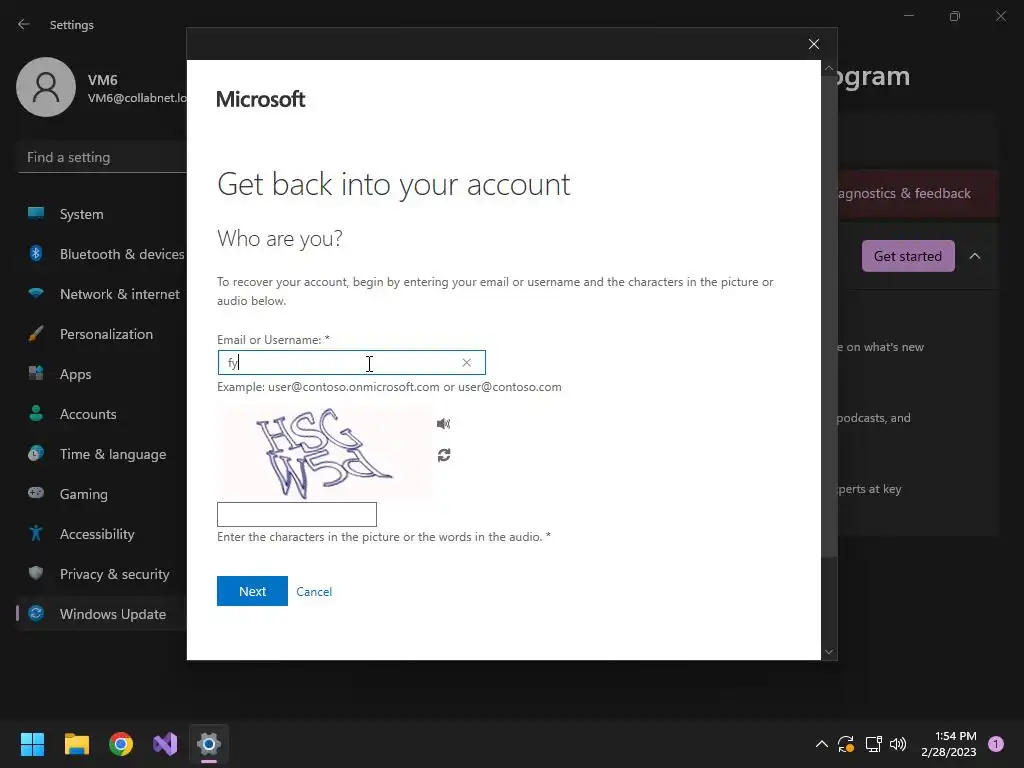Image resolution: width=1024 pixels, height=768 pixels.
Task: Select Windows Update in the sidebar
Action: point(102,614)
